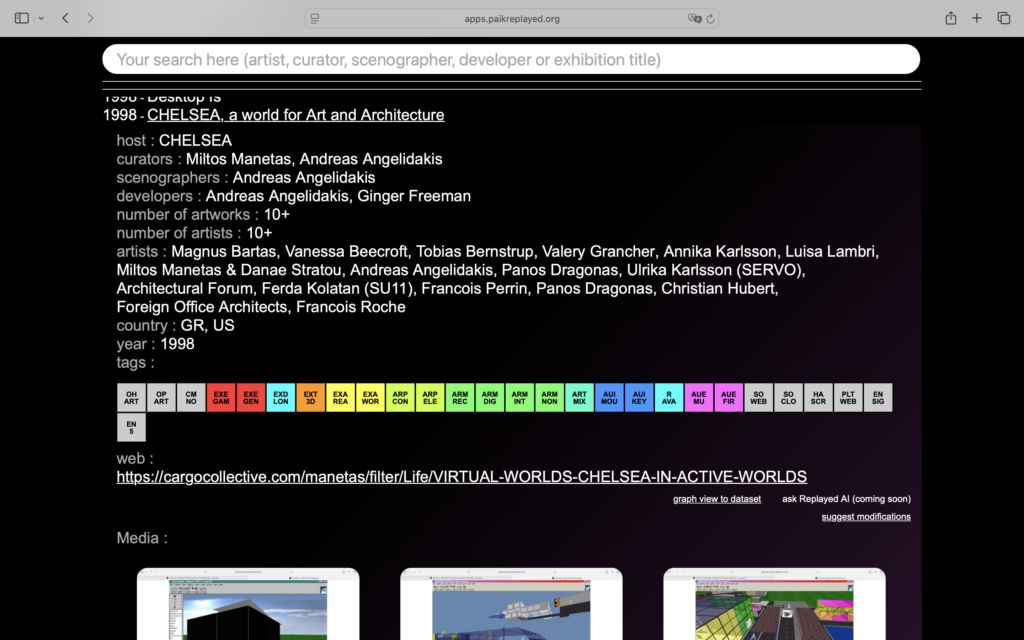Viewport: 1024px width, 640px height.
Task: Click the search field for artists or exhibitions
Action: pos(510,59)
